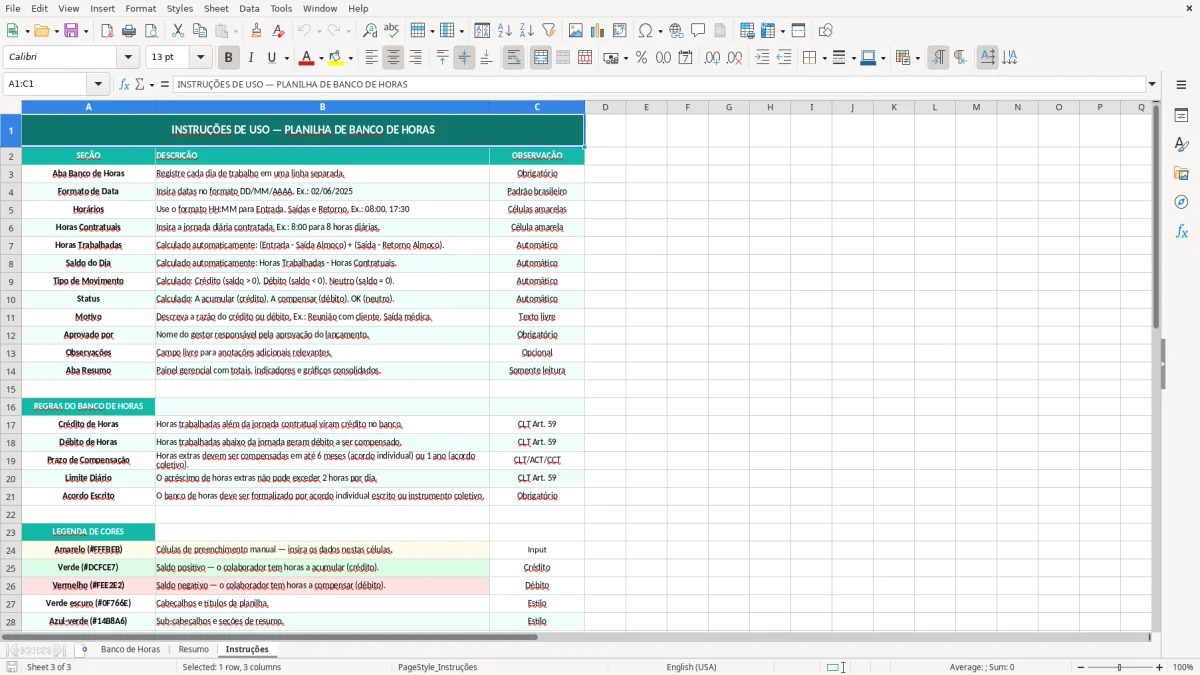The image size is (1200, 675).
Task: Click column header C
Action: point(537,107)
